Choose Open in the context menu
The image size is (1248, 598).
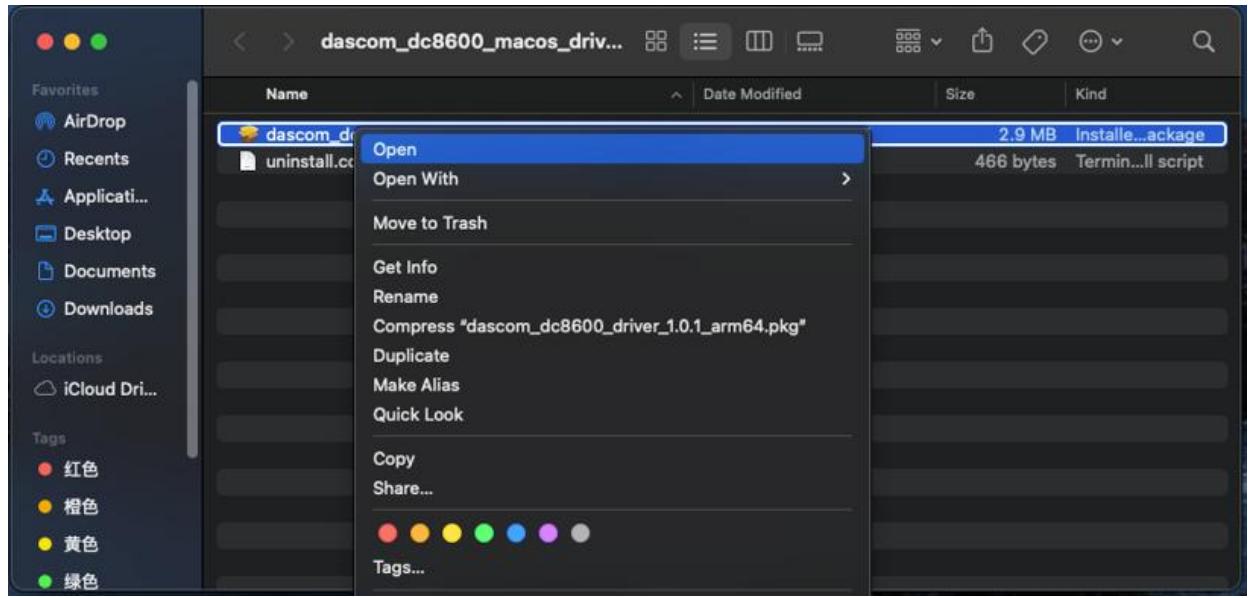(610, 149)
